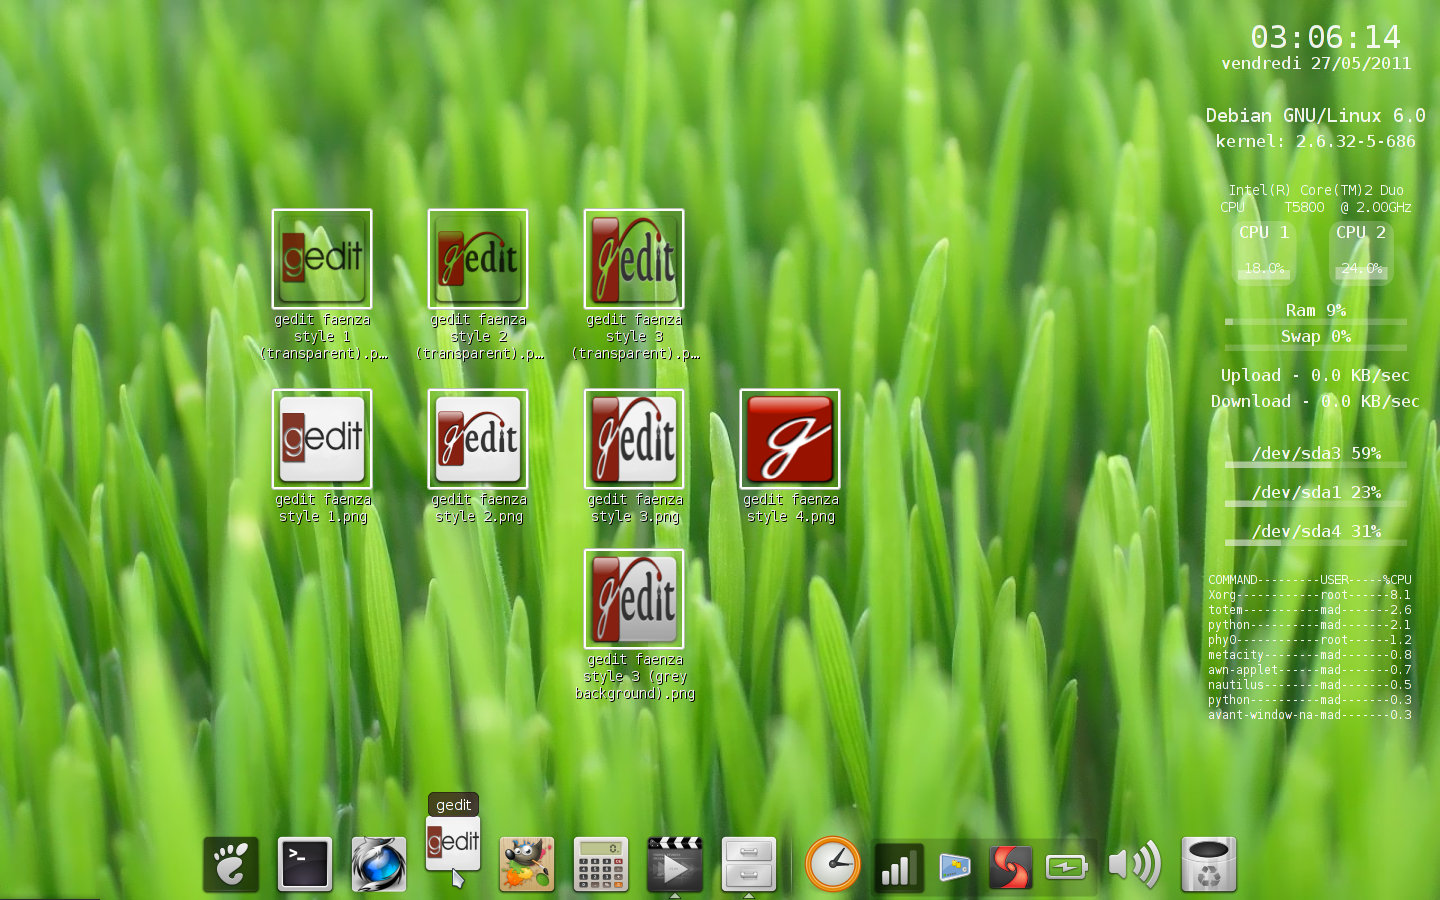The image size is (1440, 900).
Task: Launch the Terminal from the dock
Action: (x=305, y=864)
